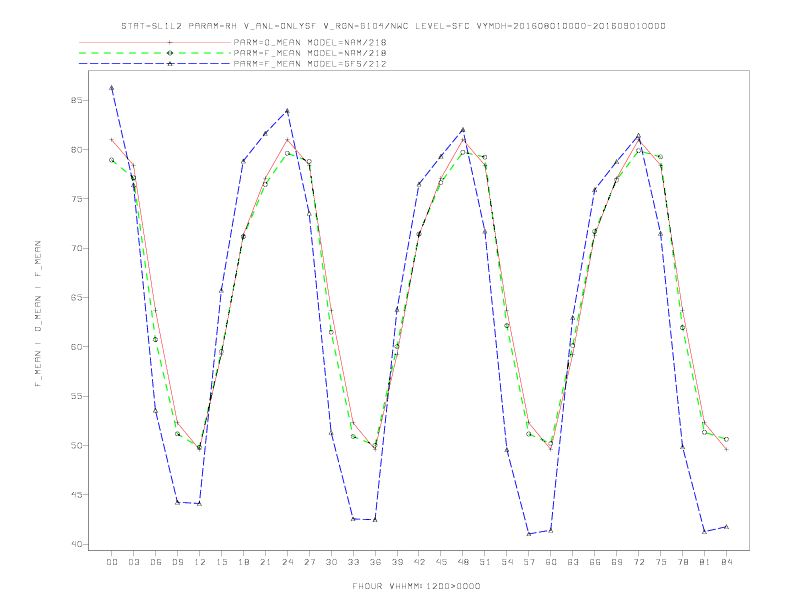Viewport: 792px width, 612px height.
Task: Click x-axis forecast hour label 72
Action: 639,562
